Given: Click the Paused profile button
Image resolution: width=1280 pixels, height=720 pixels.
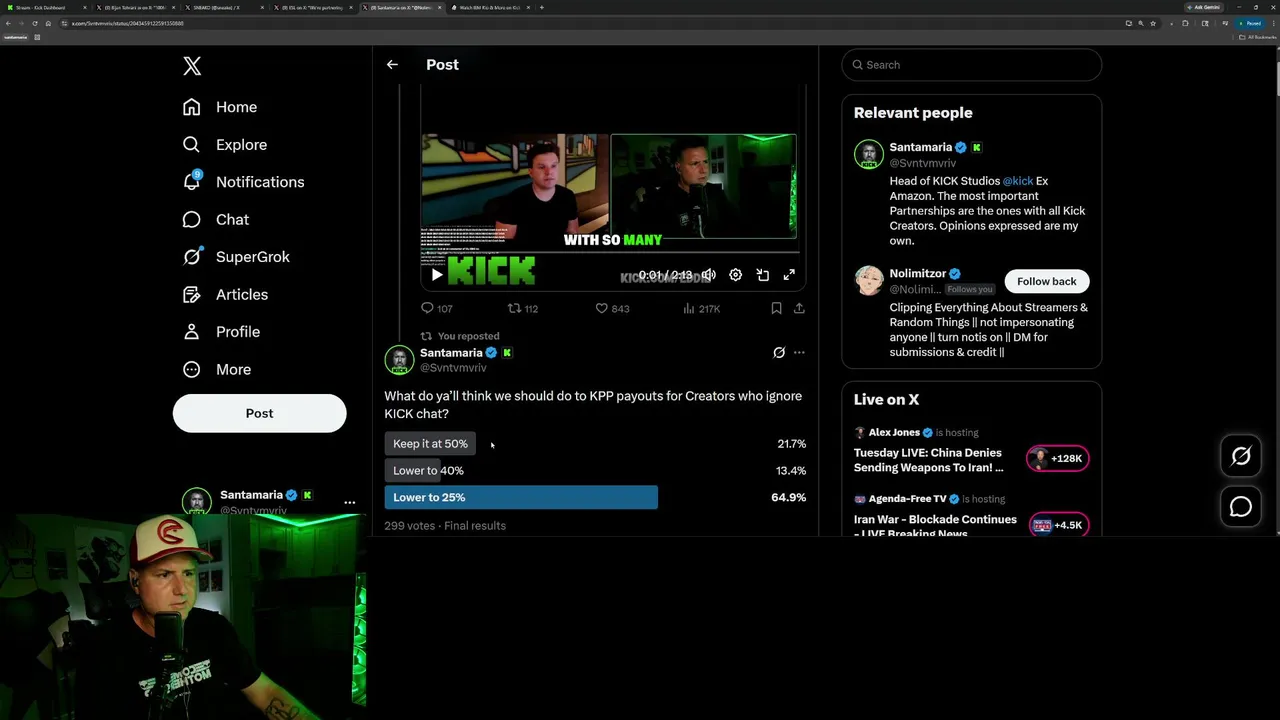Looking at the screenshot, I should coord(1250,23).
